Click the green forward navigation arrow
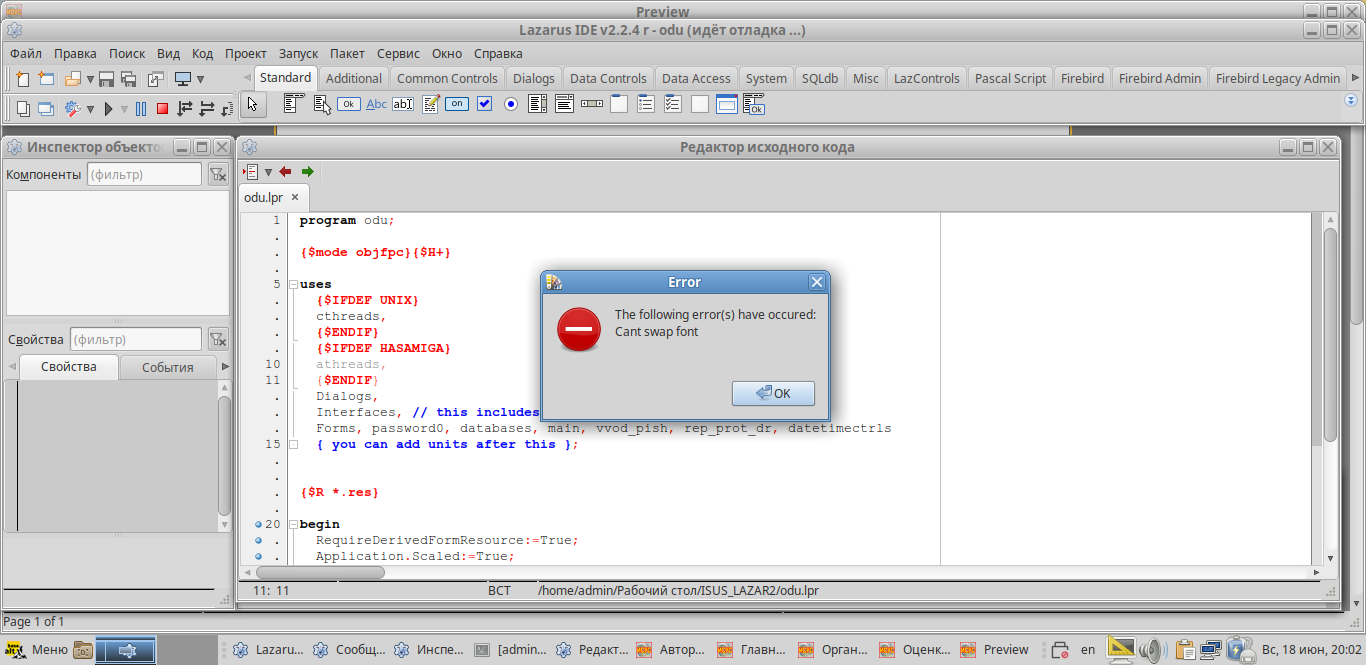 point(307,171)
